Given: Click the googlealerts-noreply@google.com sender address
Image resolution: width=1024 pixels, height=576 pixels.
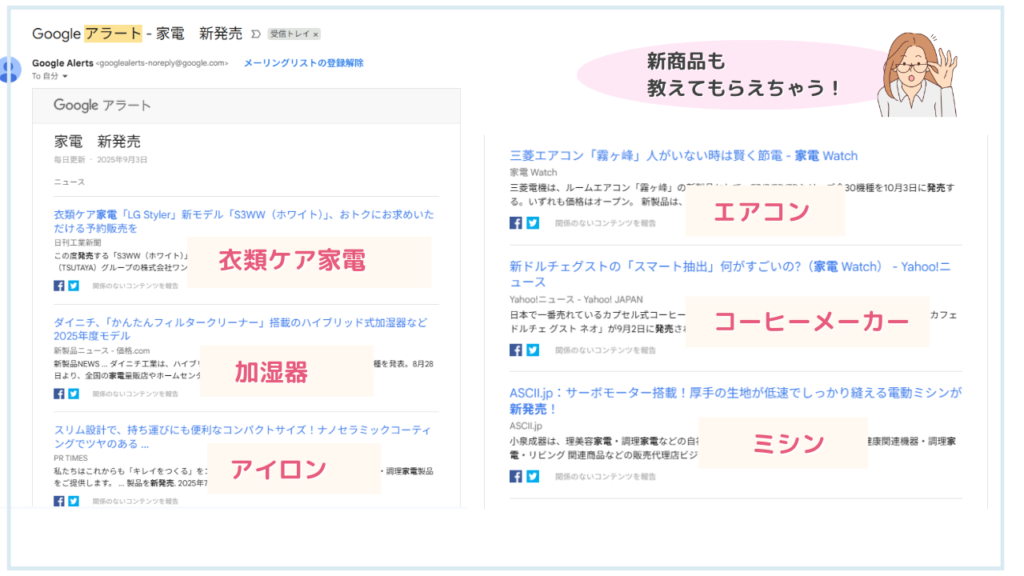Looking at the screenshot, I should (x=162, y=63).
